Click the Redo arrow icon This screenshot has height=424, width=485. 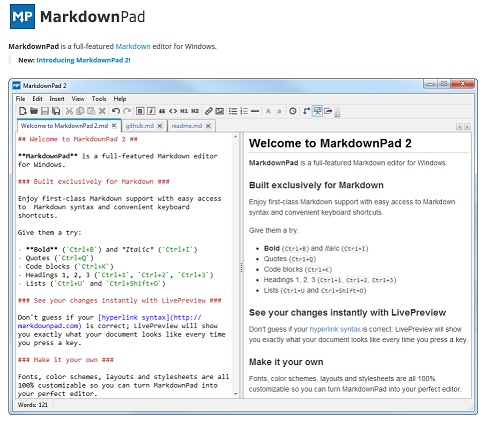click(x=127, y=111)
